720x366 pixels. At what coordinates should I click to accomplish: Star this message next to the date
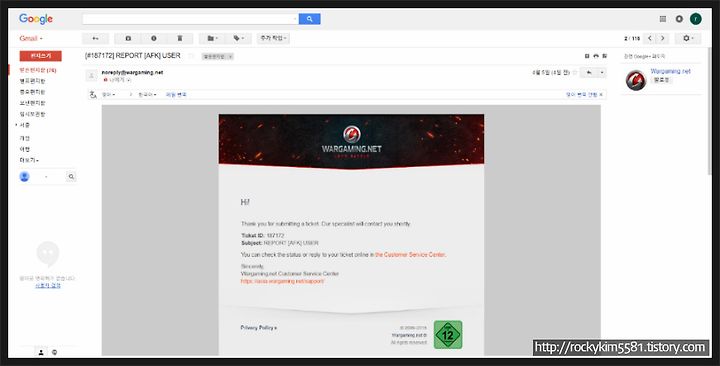(x=575, y=73)
